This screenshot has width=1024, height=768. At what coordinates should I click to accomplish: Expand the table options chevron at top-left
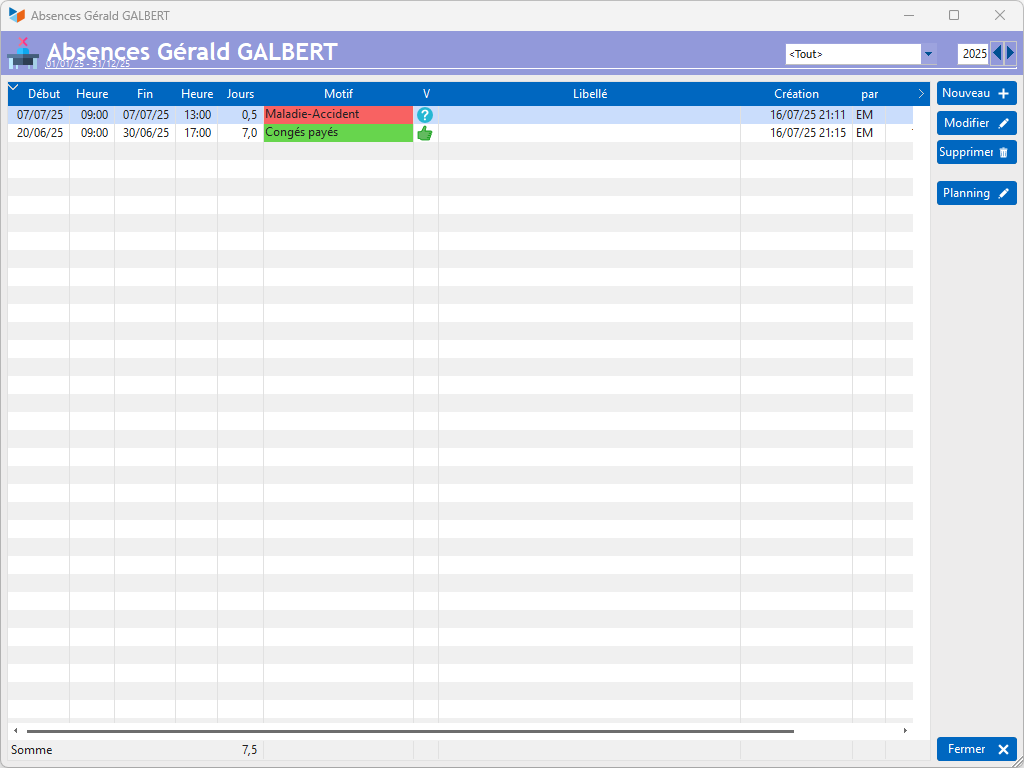pyautogui.click(x=13, y=88)
